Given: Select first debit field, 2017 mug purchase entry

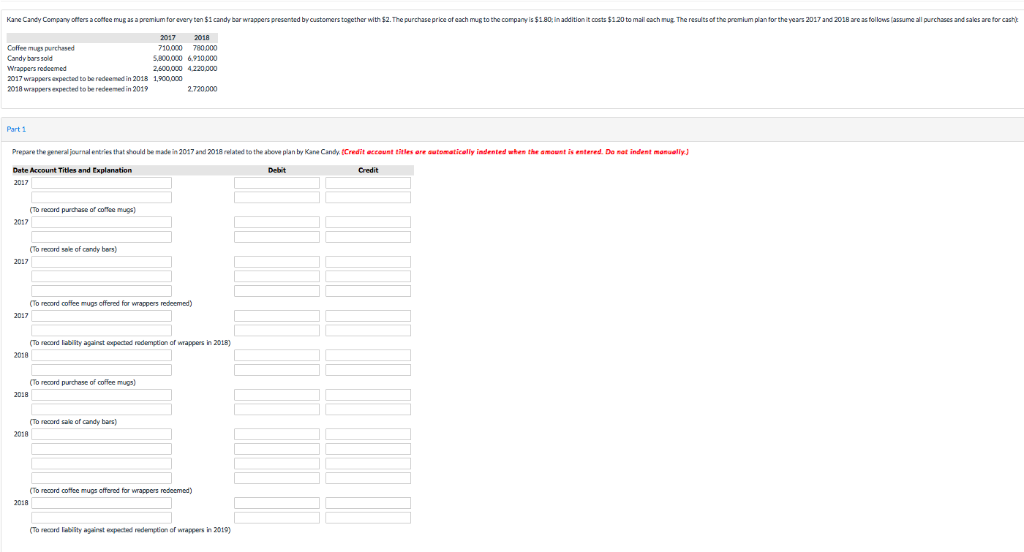Looking at the screenshot, I should point(277,183).
